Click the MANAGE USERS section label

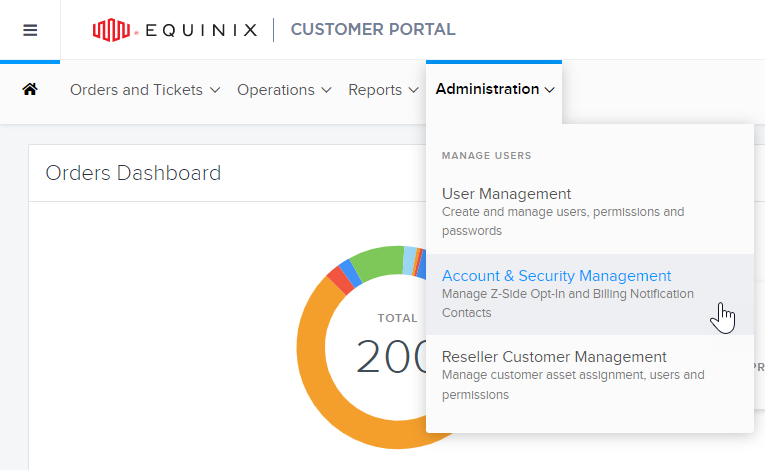click(x=486, y=156)
